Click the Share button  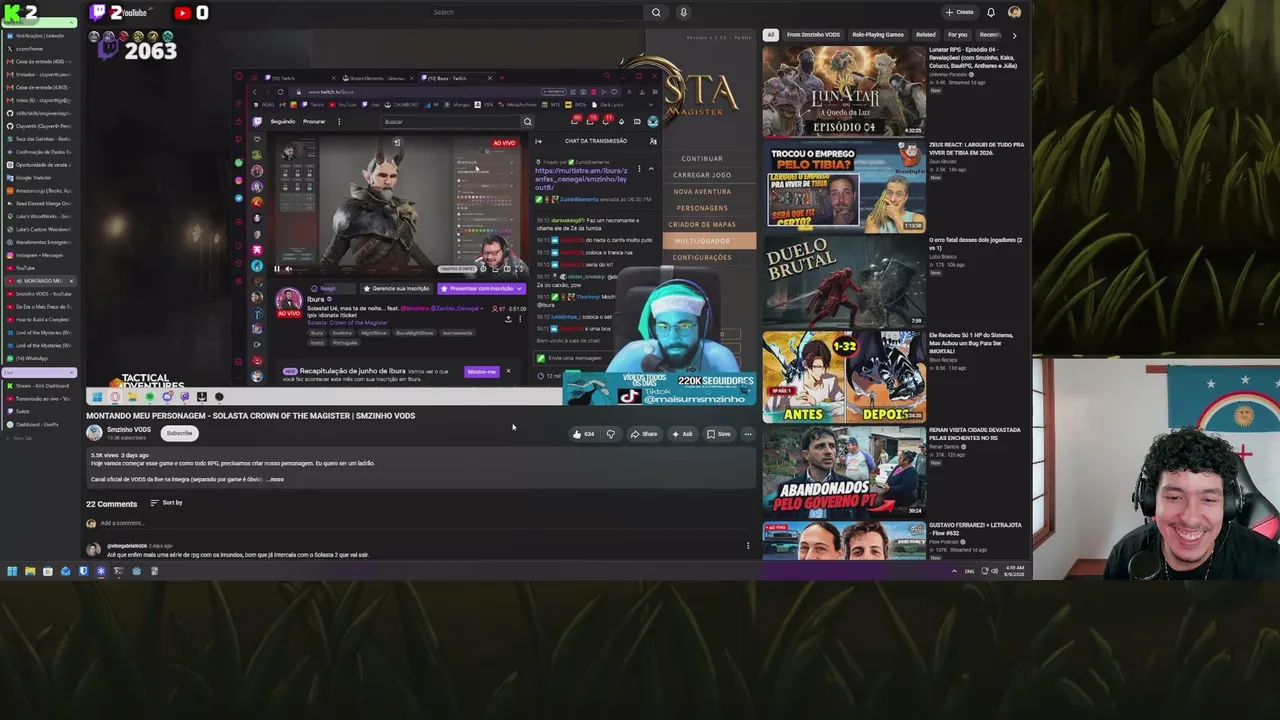pyautogui.click(x=643, y=434)
